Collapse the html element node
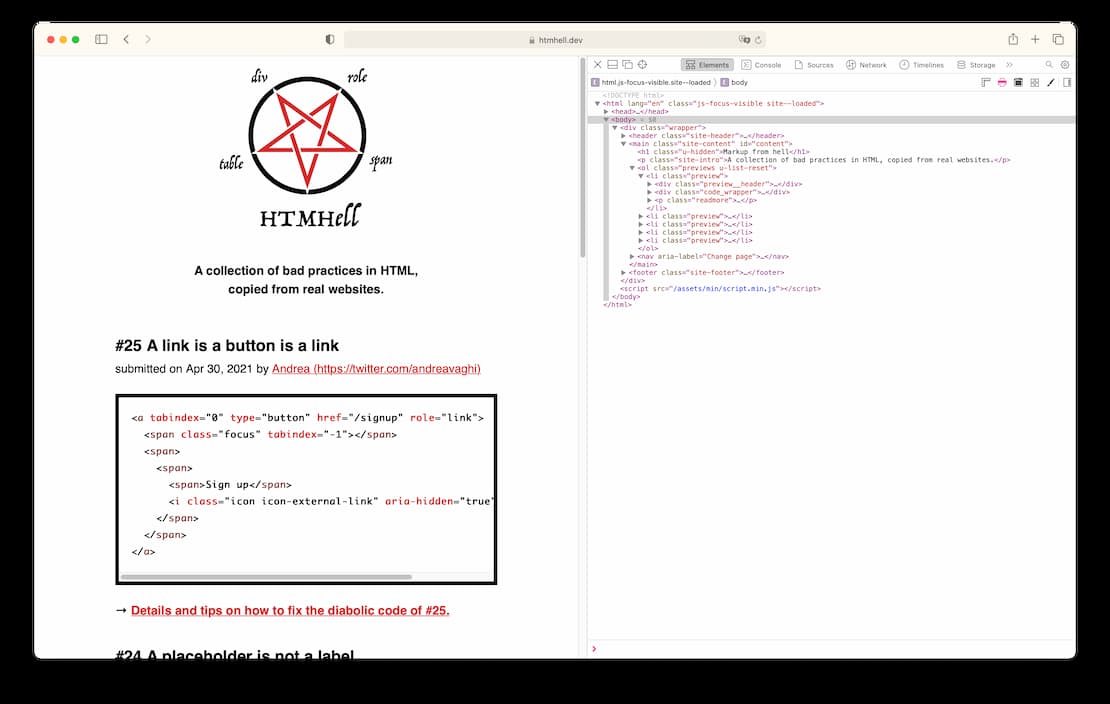Screen dimensions: 1110x704 (x=597, y=103)
